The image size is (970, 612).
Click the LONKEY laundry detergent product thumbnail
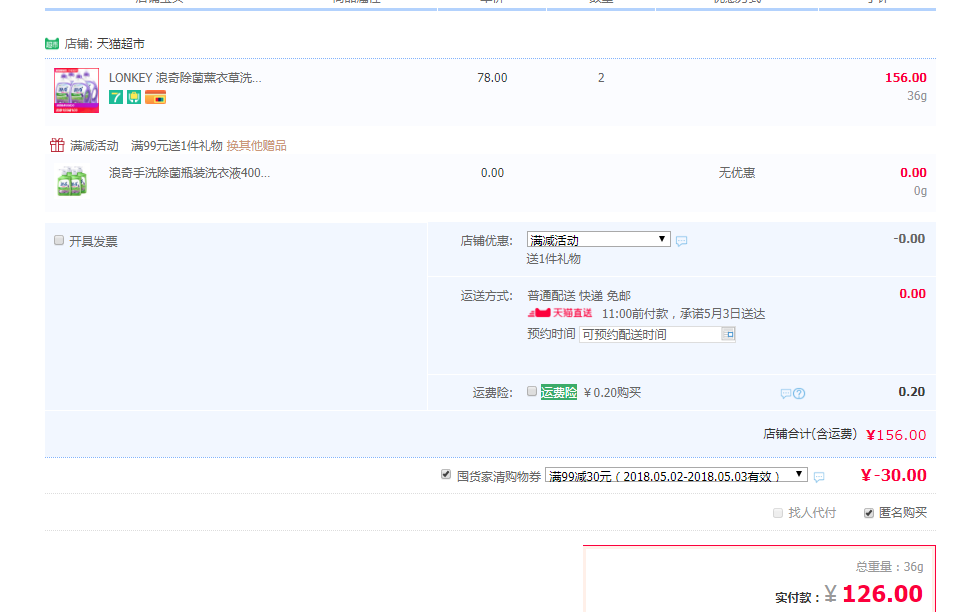point(77,90)
